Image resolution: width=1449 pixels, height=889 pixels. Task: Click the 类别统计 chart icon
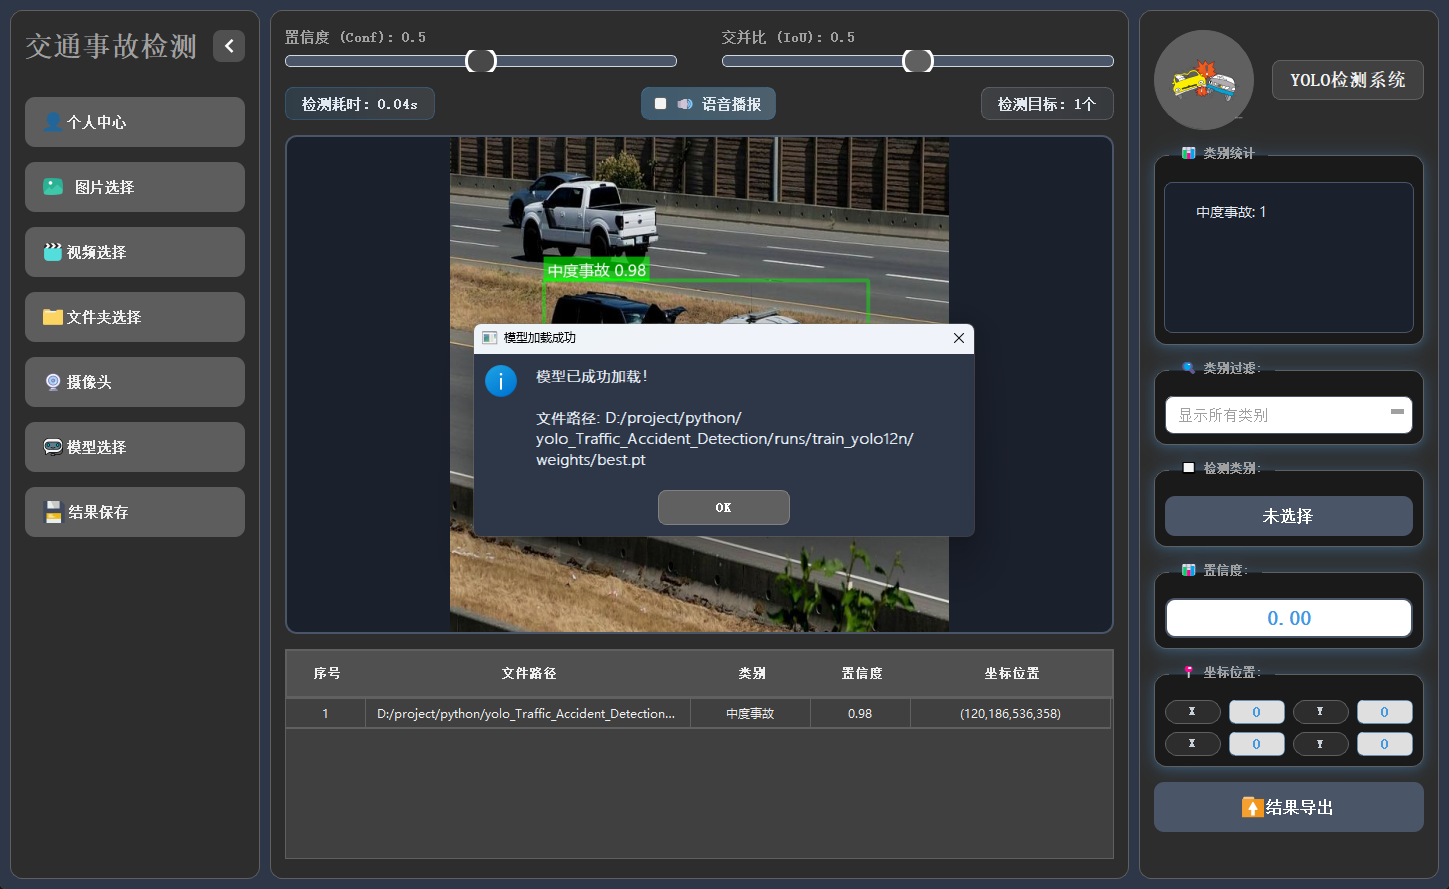1188,153
